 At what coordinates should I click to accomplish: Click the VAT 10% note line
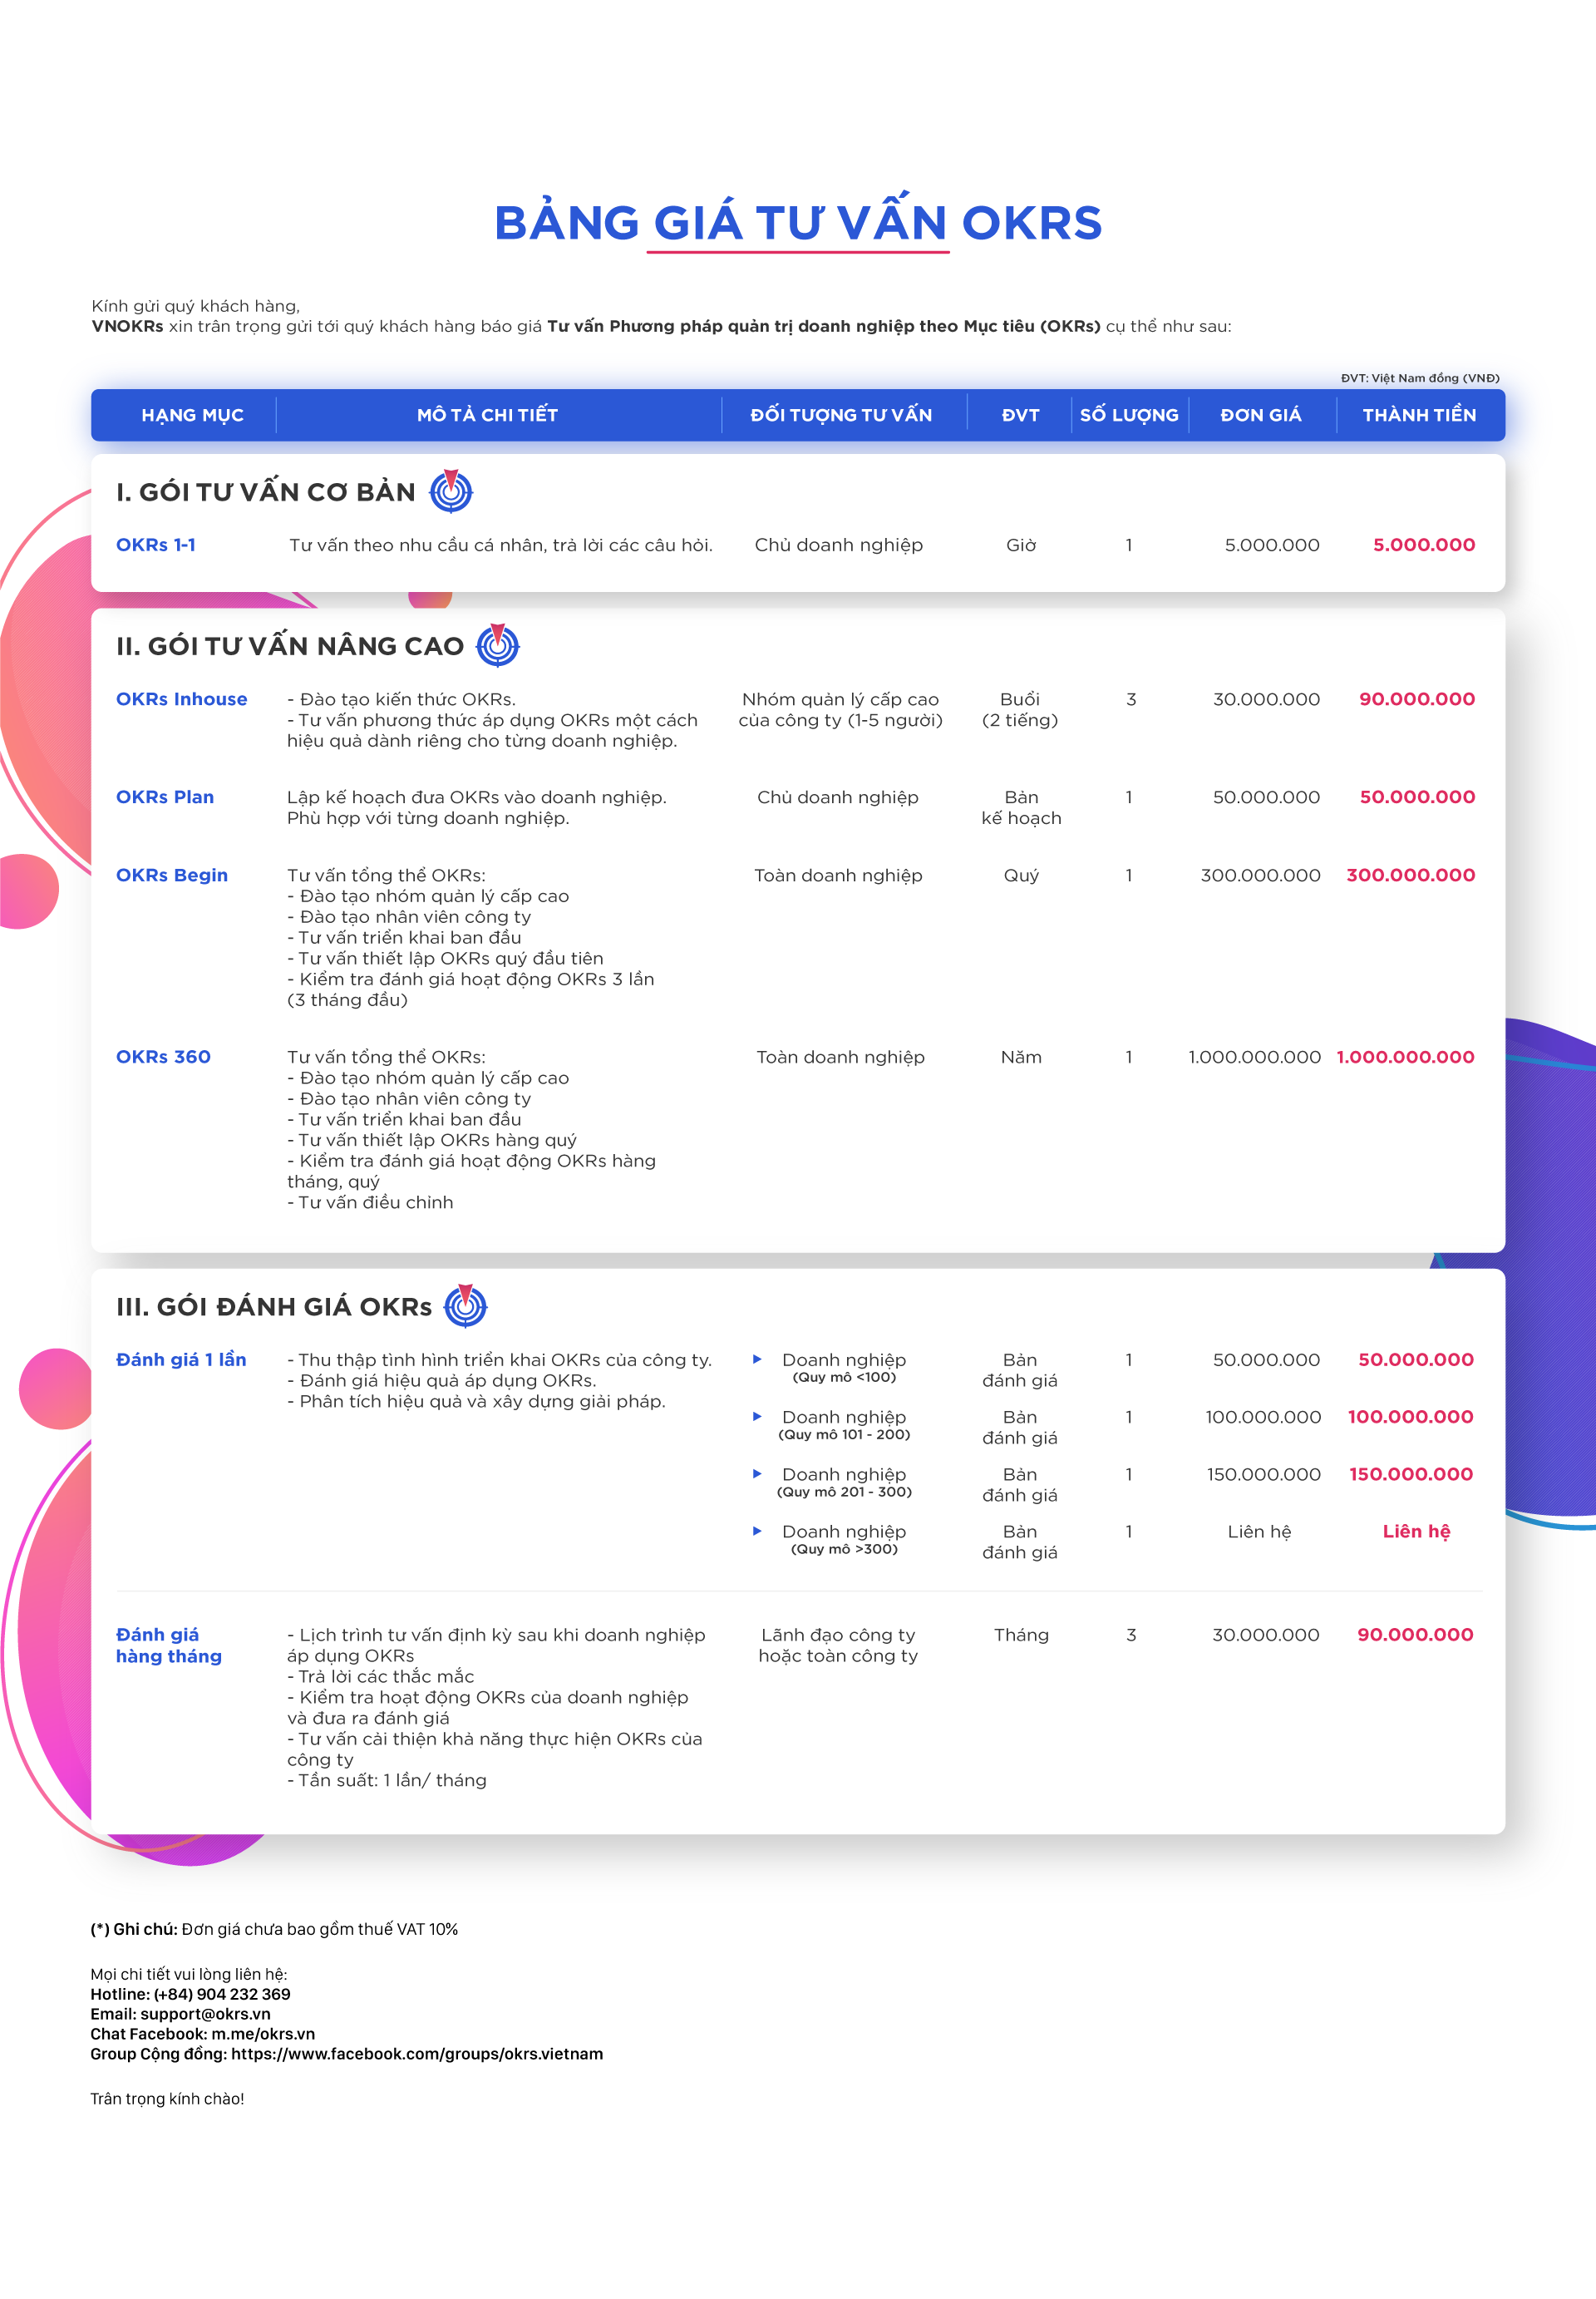[x=274, y=1929]
